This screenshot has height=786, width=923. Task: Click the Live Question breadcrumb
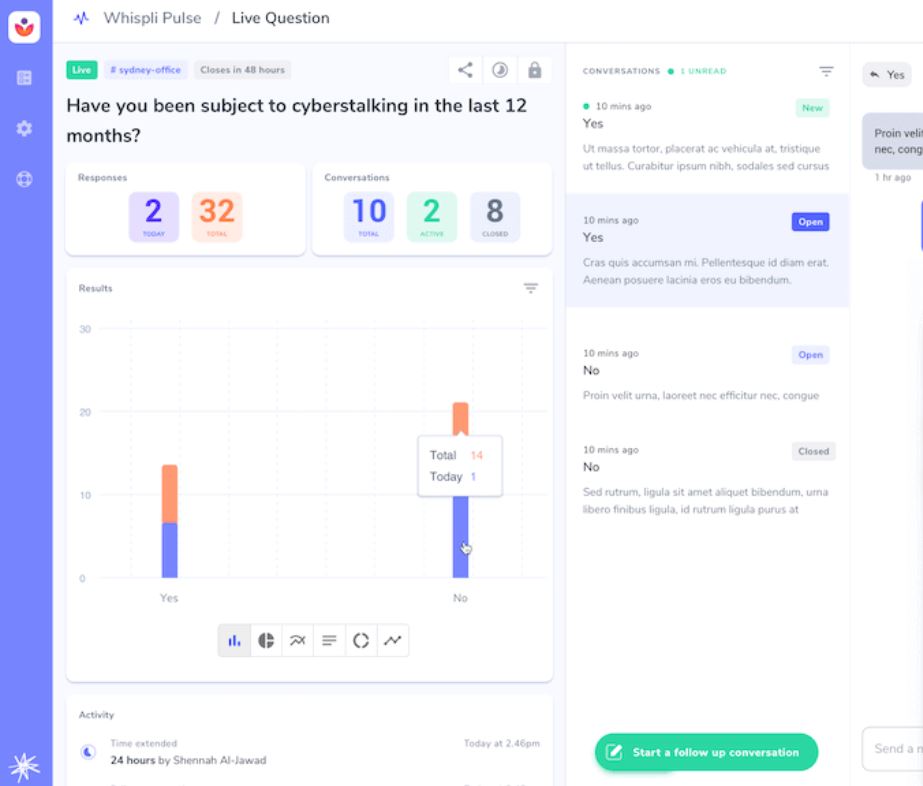280,18
